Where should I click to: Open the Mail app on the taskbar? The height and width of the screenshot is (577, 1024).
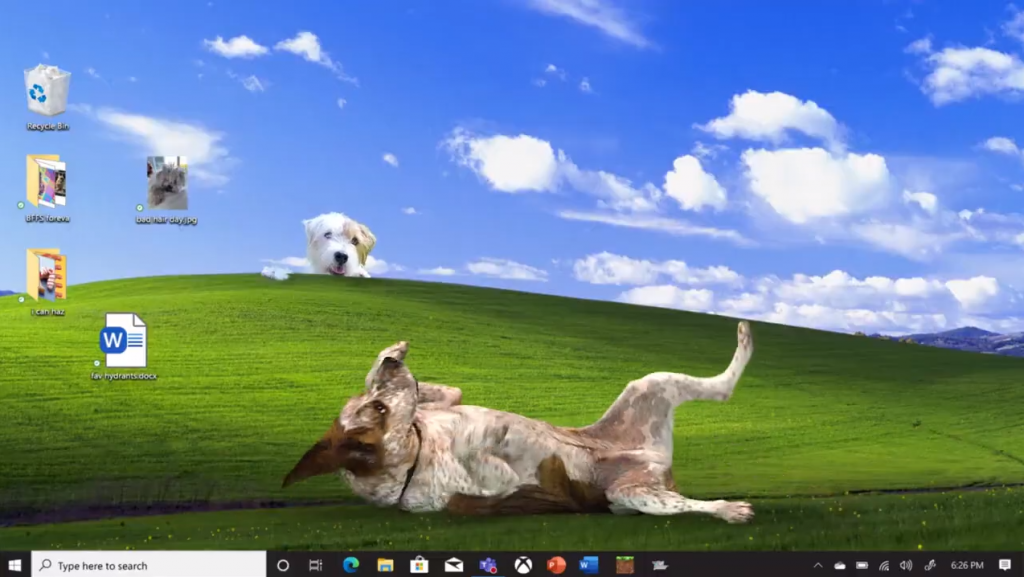(x=454, y=565)
